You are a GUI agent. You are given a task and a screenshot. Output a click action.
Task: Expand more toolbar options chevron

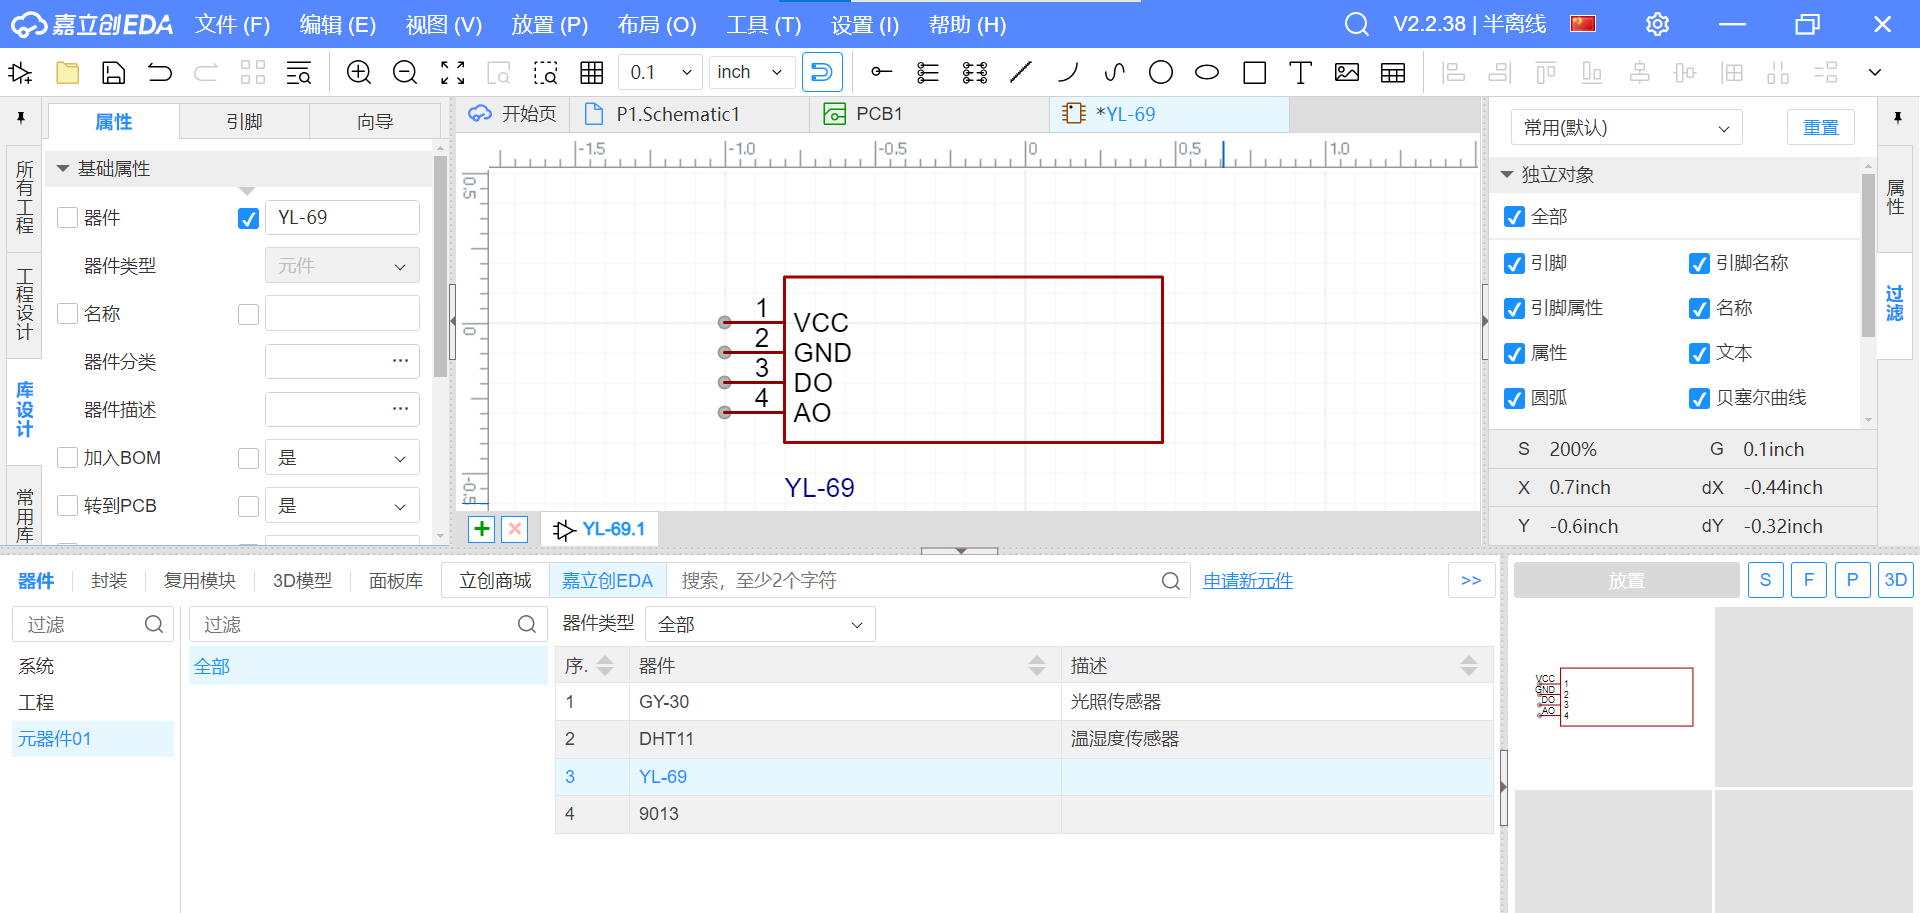1875,72
